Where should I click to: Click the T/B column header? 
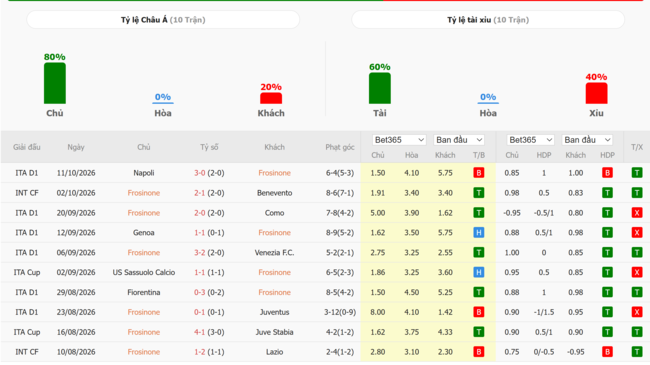[479, 155]
